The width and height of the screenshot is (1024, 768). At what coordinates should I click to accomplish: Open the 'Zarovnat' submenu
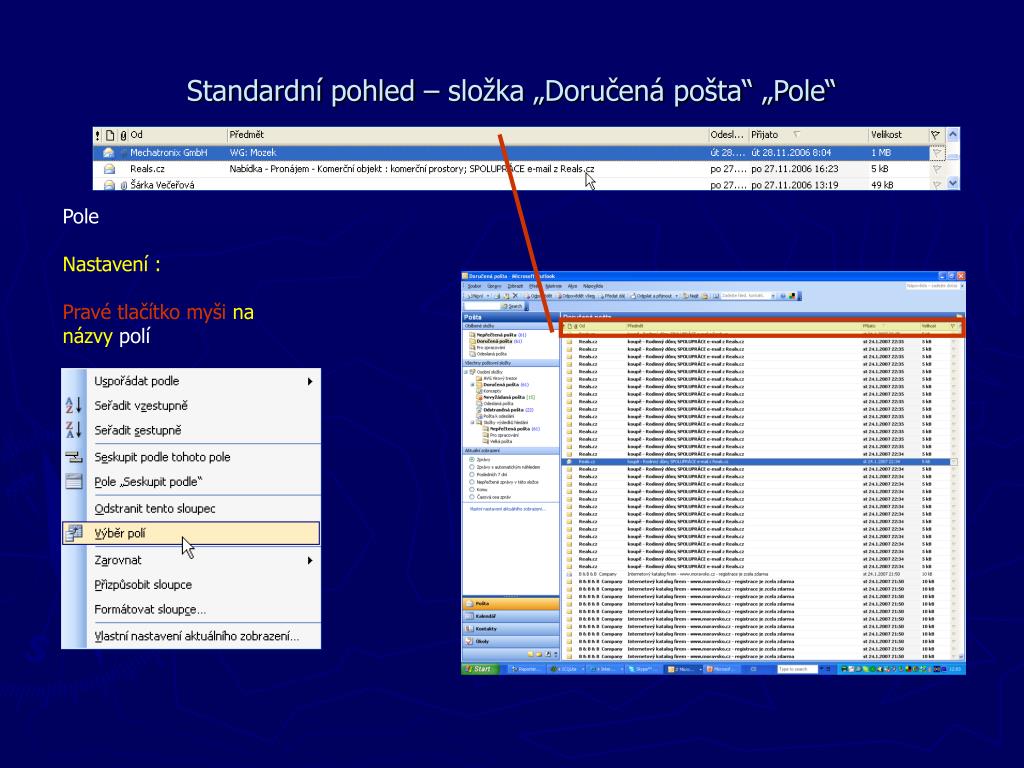(x=191, y=560)
